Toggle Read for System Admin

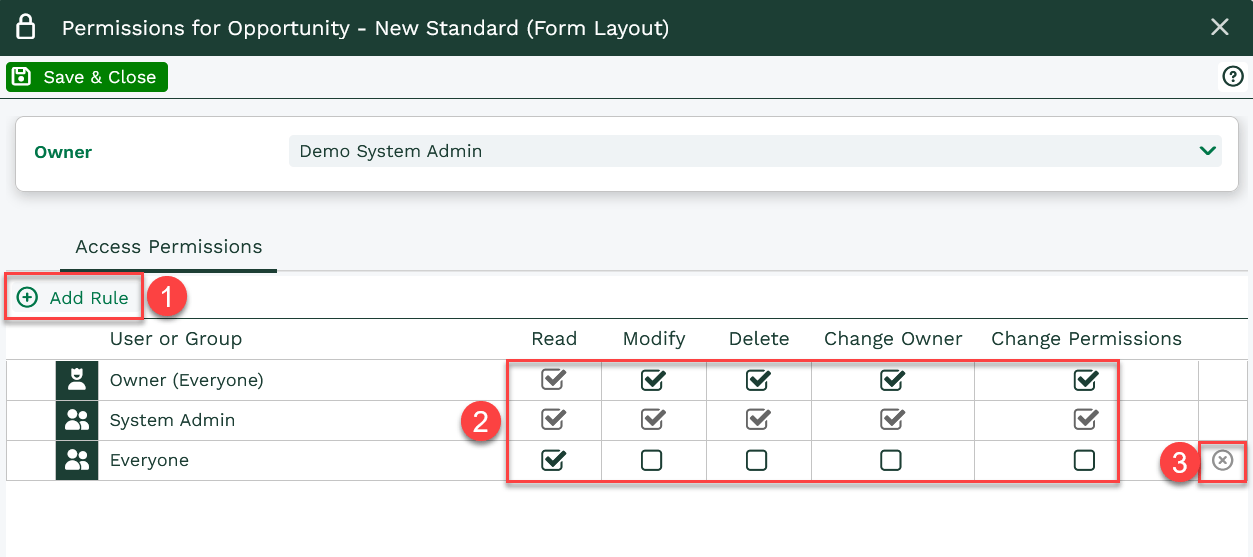coord(553,420)
